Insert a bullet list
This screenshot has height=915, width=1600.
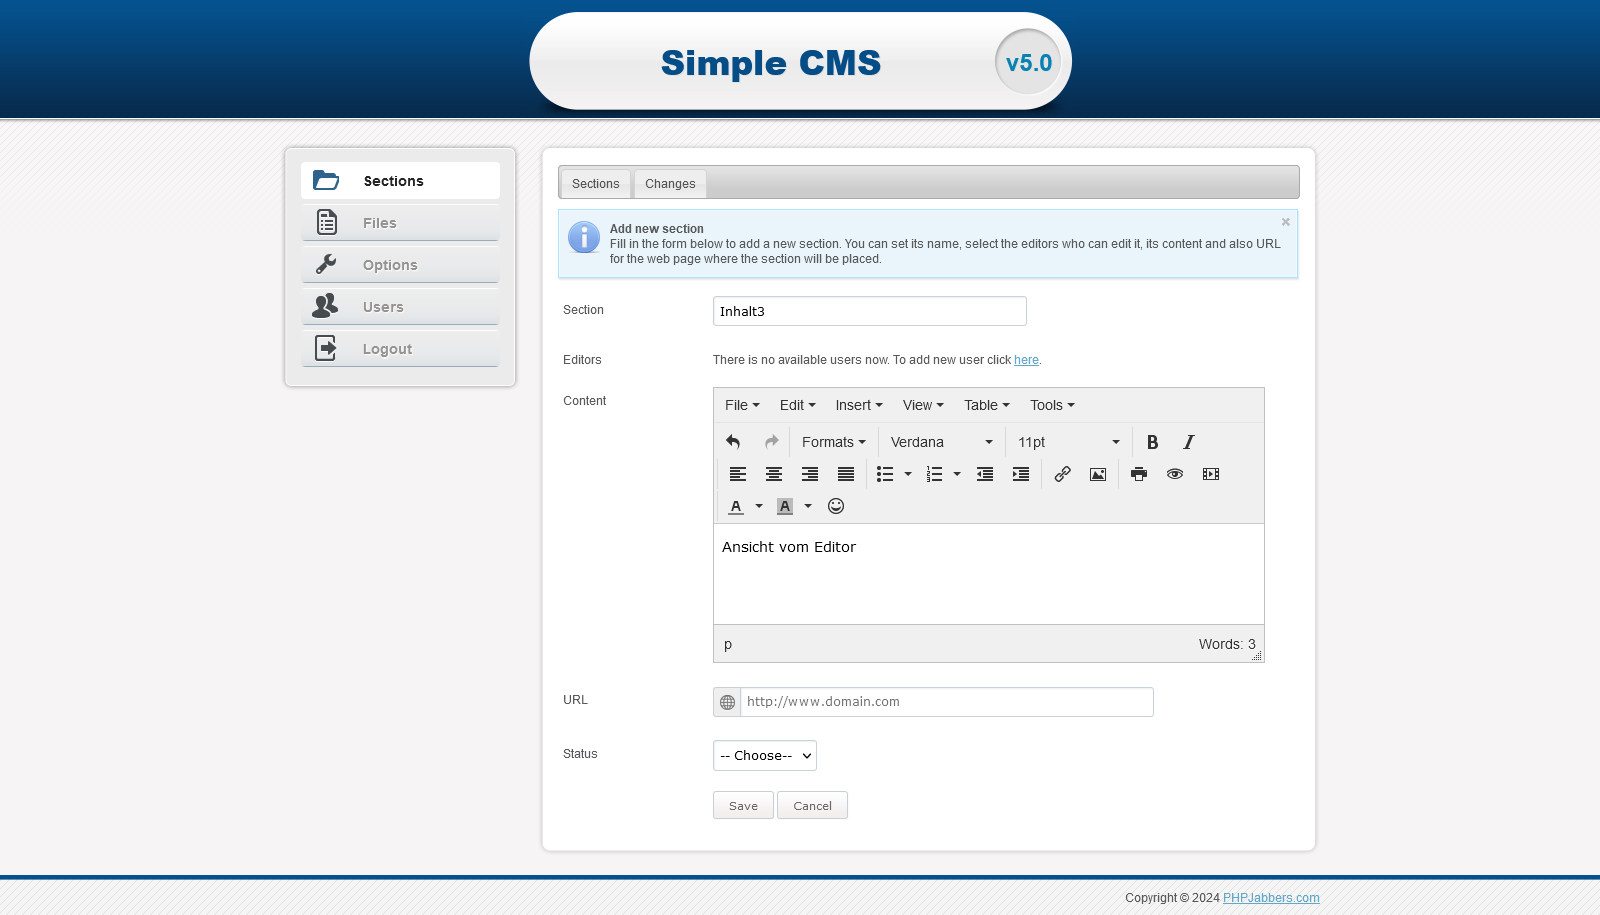(885, 474)
